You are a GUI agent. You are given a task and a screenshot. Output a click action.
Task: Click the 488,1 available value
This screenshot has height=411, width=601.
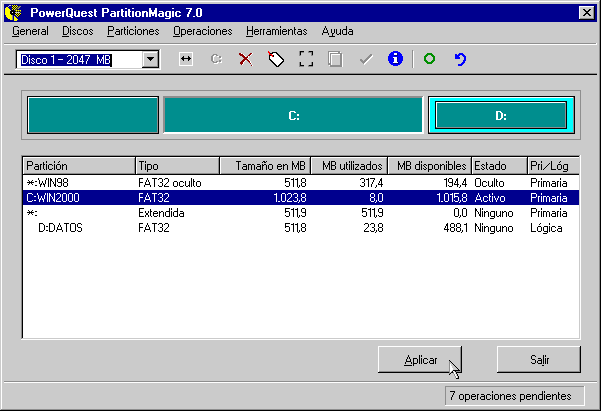click(455, 228)
